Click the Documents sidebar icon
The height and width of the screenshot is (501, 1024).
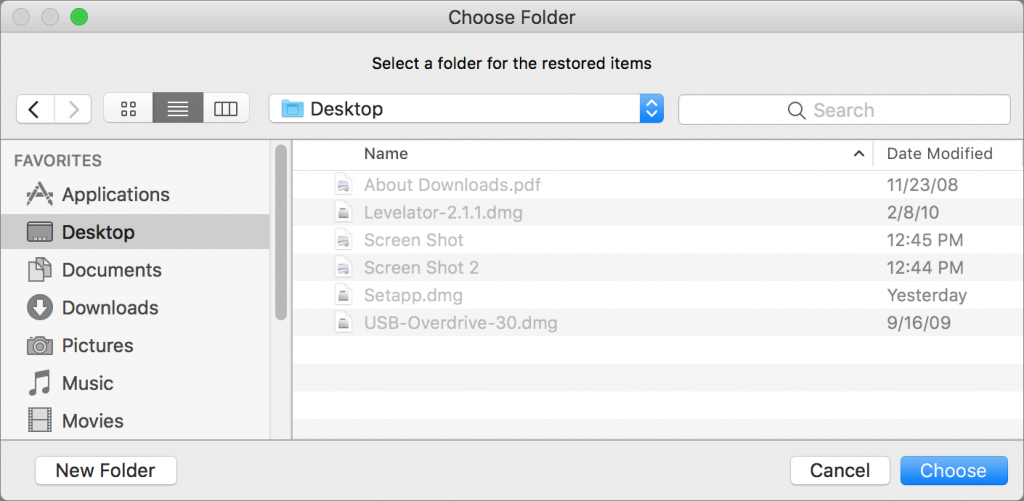(x=39, y=270)
